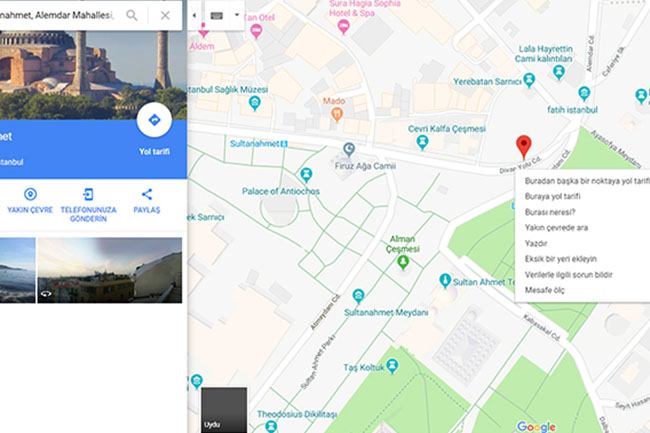Viewport: 650px width, 433px height.
Task: Click "Yakın çevrede ara" menu option
Action: point(556,227)
